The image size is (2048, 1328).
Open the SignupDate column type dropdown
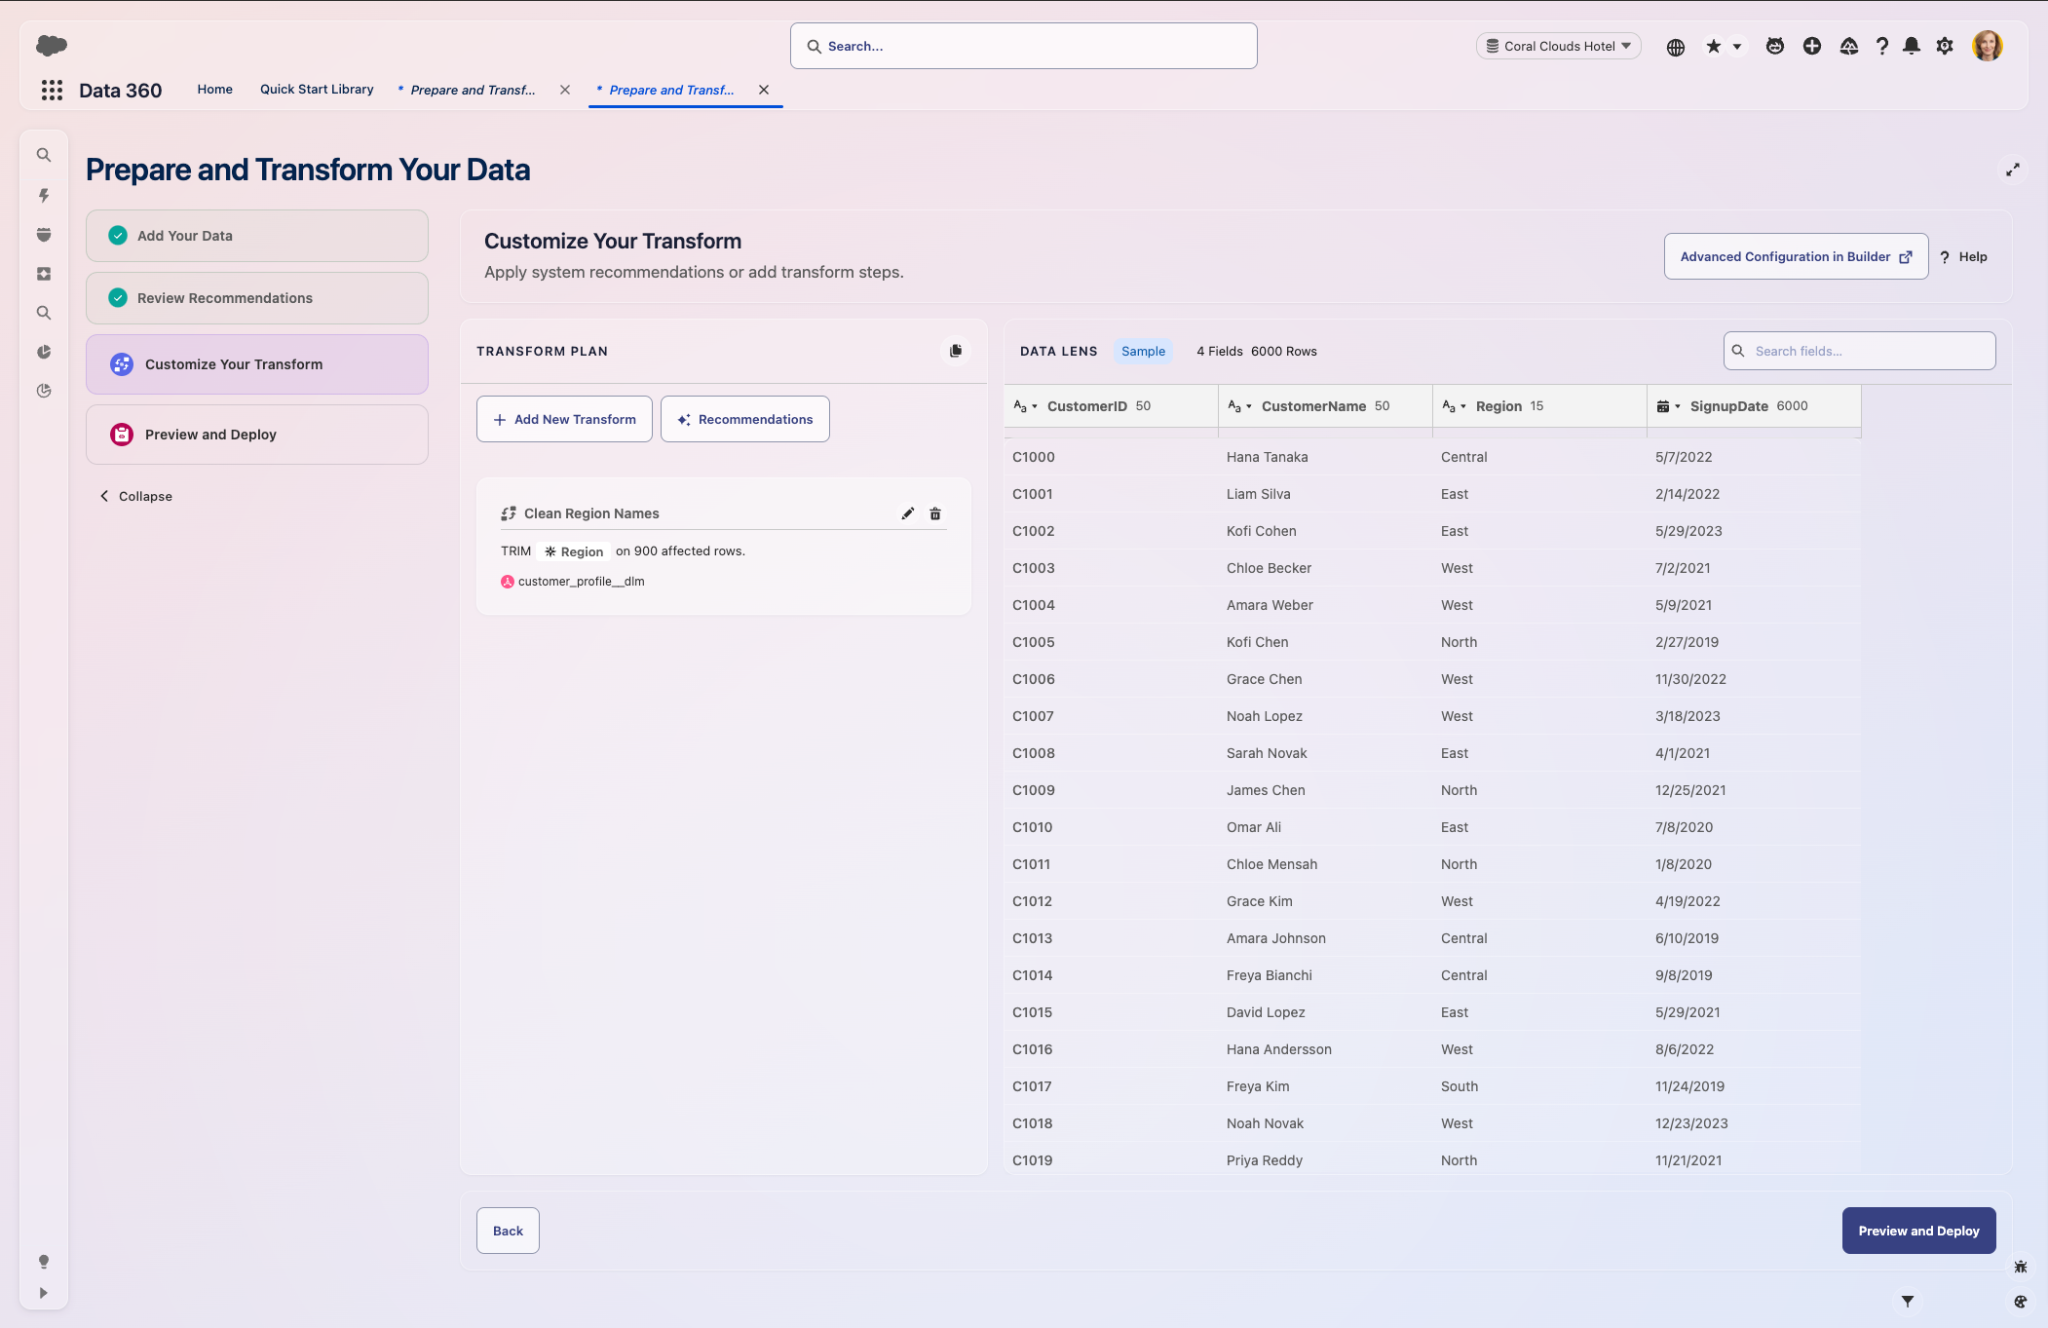[1669, 407]
